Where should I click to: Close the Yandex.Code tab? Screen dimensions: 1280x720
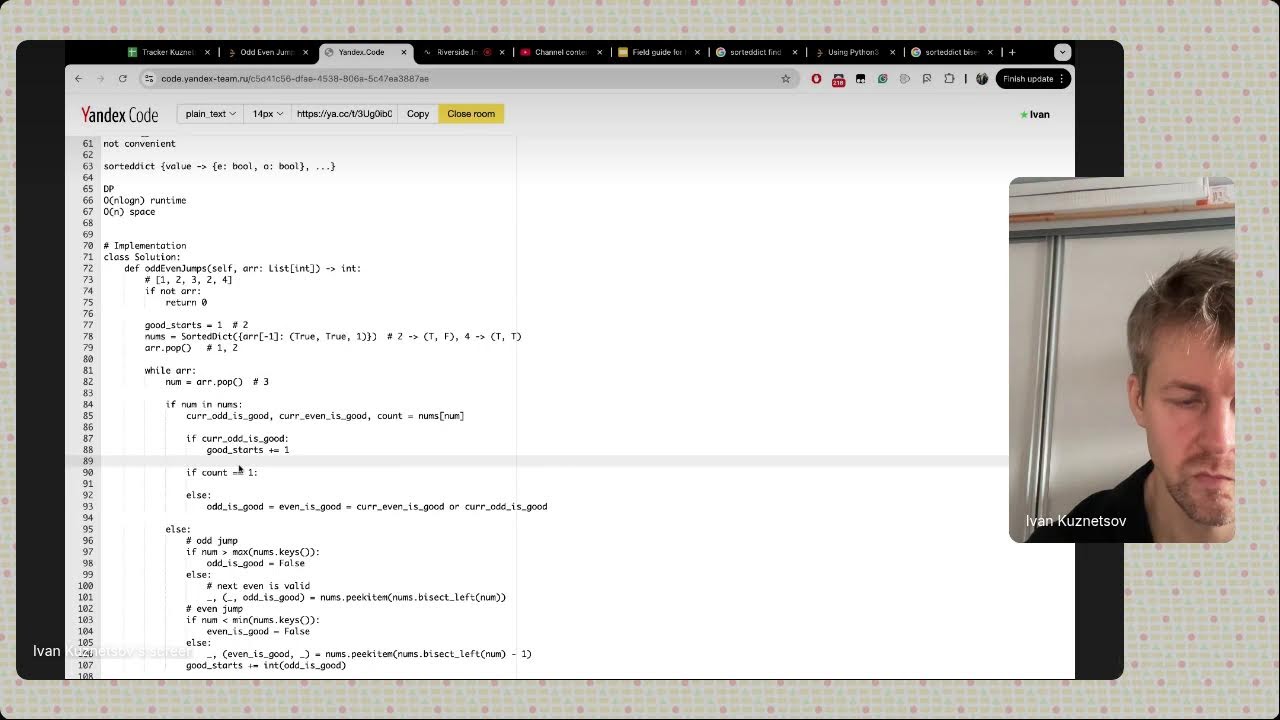point(404,52)
